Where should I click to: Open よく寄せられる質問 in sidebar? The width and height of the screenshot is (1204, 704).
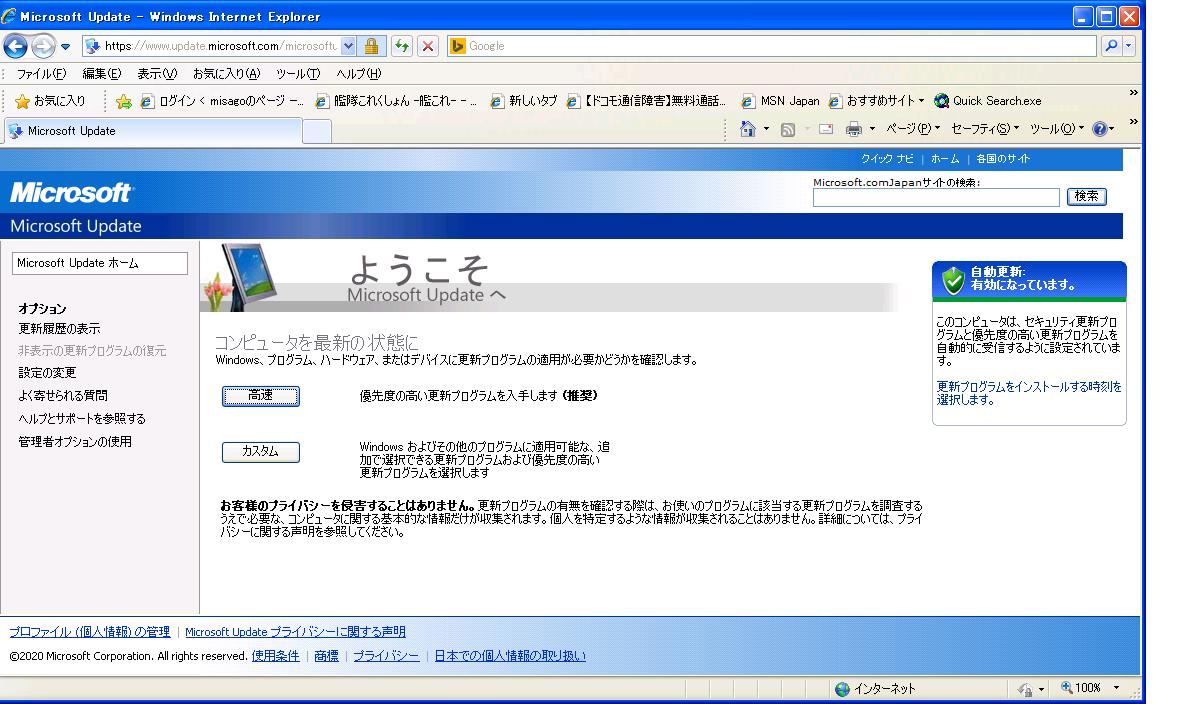pos(63,396)
